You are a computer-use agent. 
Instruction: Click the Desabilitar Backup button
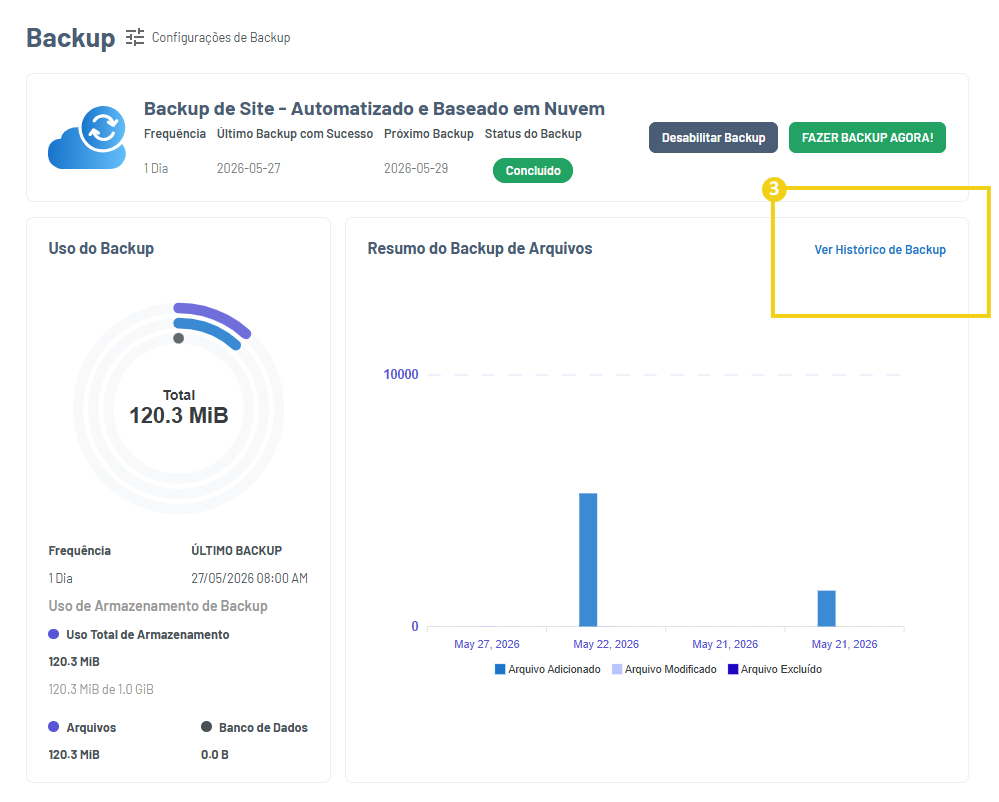point(713,138)
